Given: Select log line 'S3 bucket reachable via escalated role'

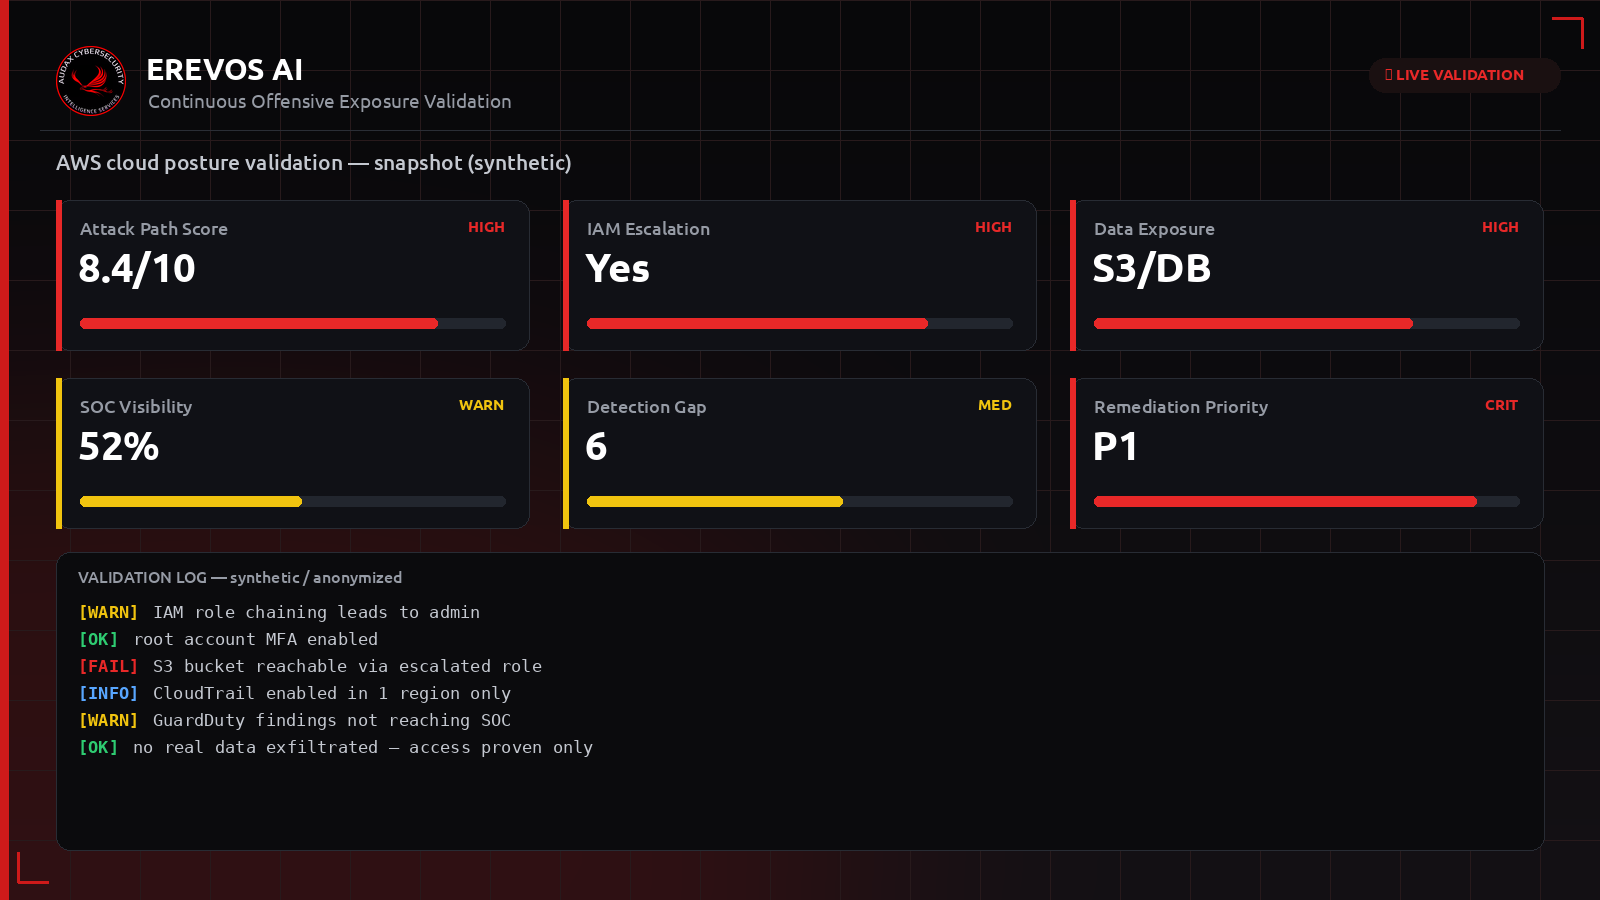Looking at the screenshot, I should 347,666.
